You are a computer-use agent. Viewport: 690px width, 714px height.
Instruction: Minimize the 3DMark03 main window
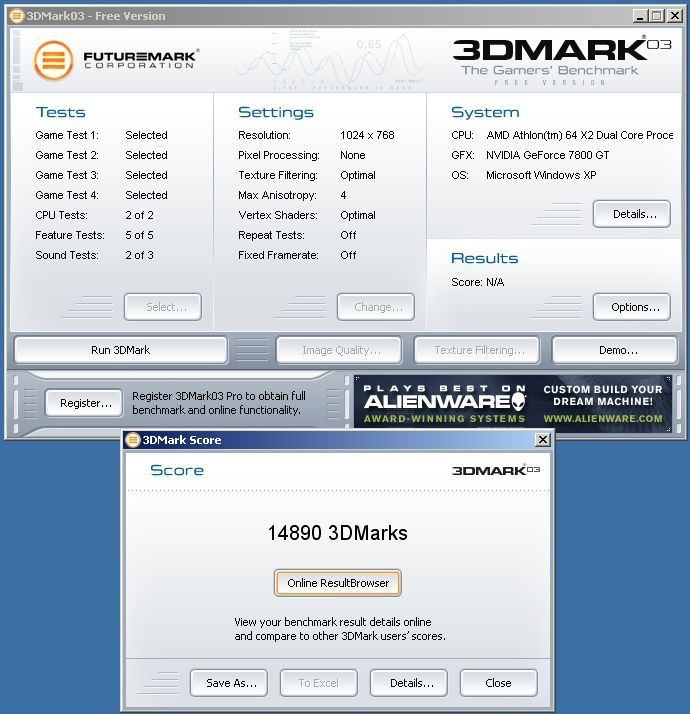click(640, 16)
